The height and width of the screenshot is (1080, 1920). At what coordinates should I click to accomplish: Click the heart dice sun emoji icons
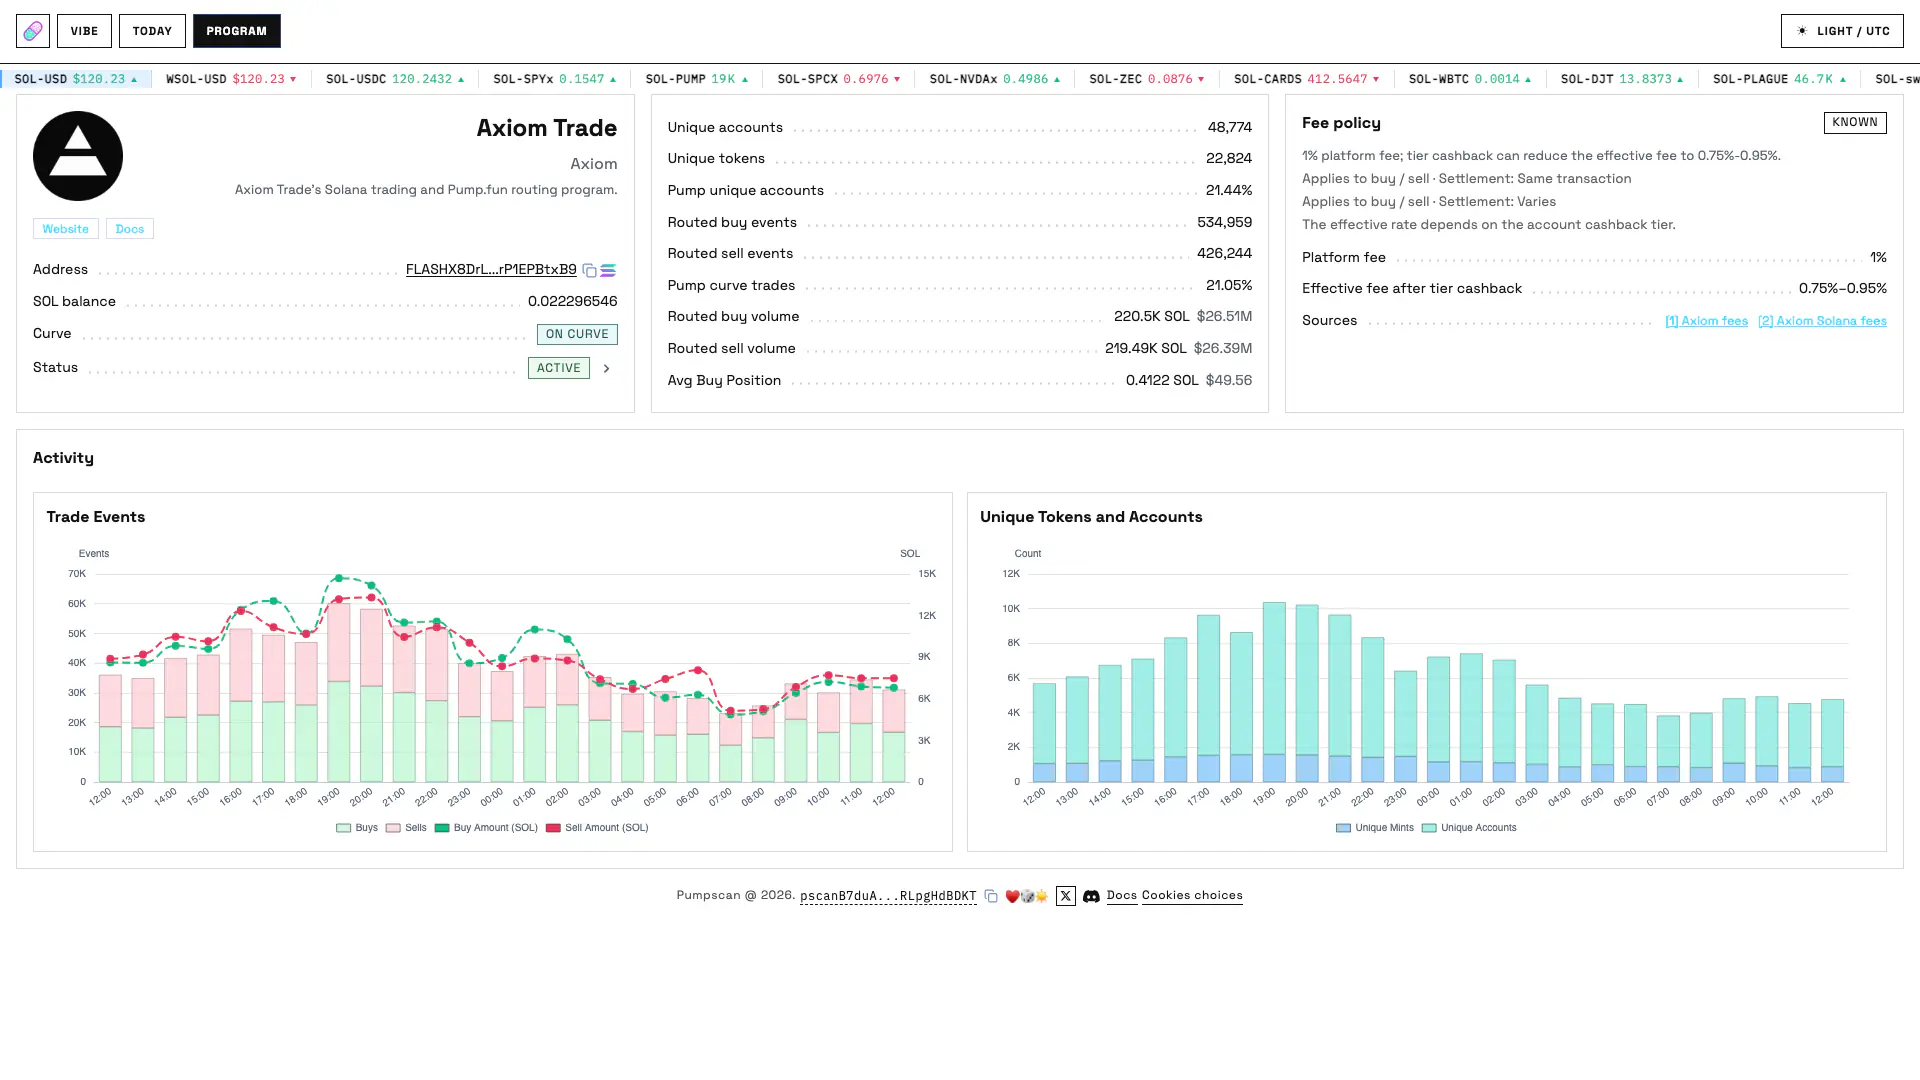click(1027, 896)
